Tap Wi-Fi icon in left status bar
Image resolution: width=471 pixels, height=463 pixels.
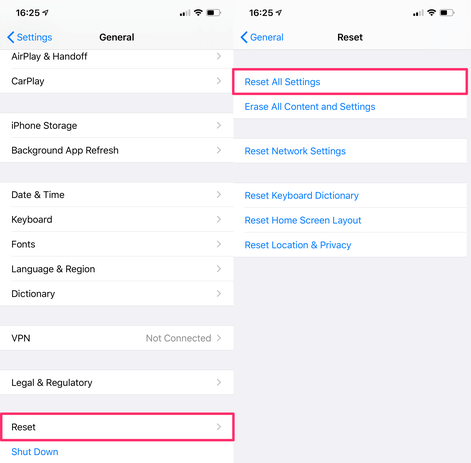(x=198, y=13)
